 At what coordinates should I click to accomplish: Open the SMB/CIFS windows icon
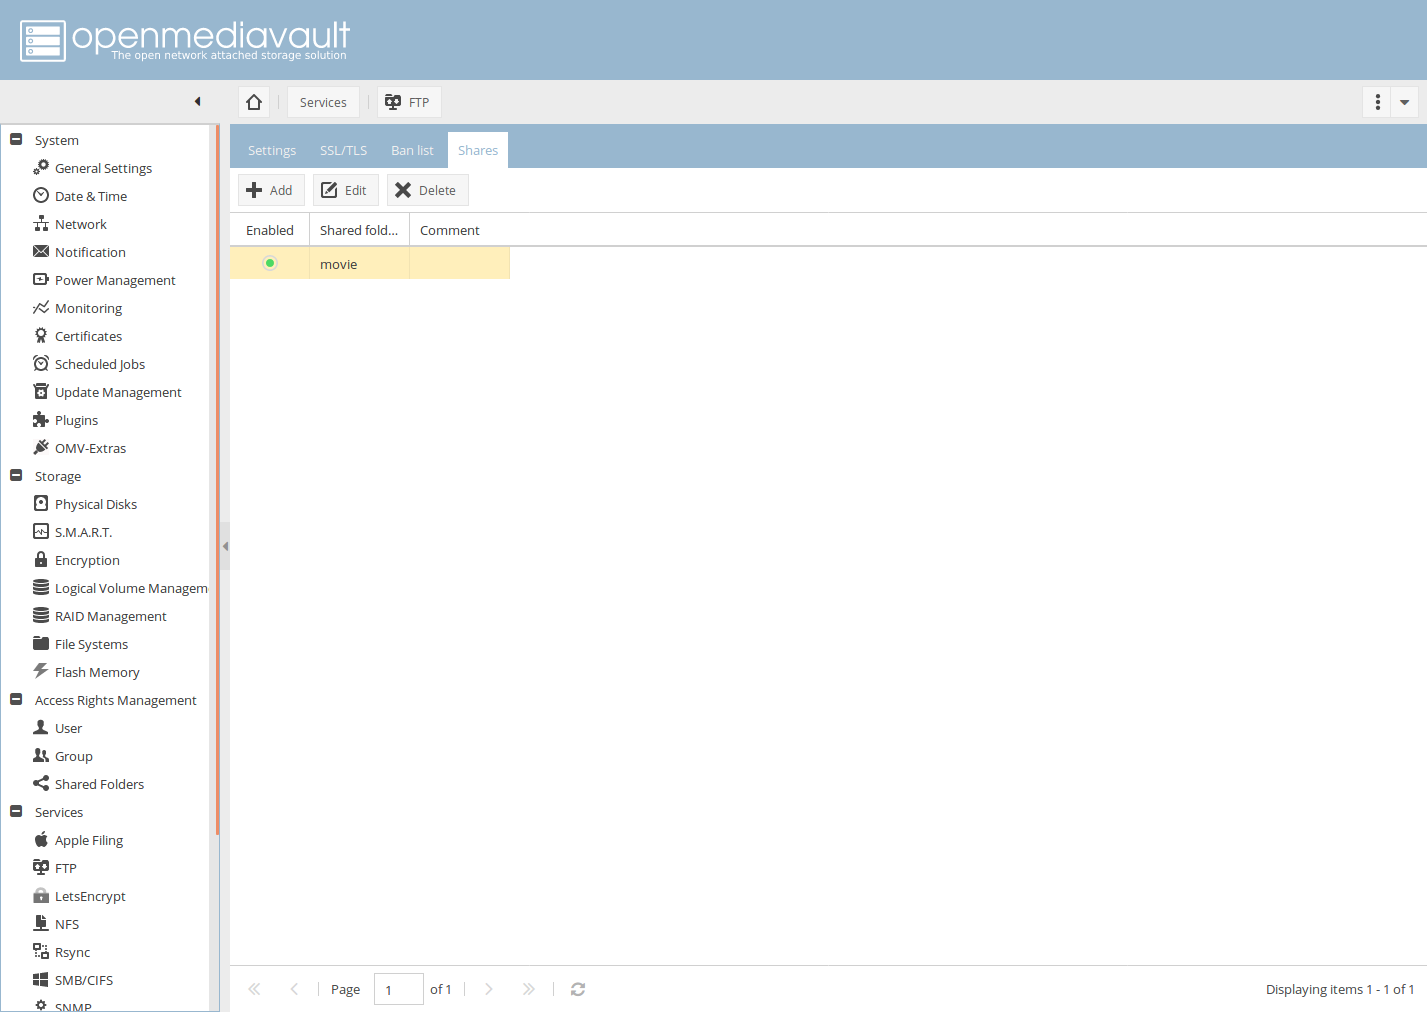[x=41, y=979]
